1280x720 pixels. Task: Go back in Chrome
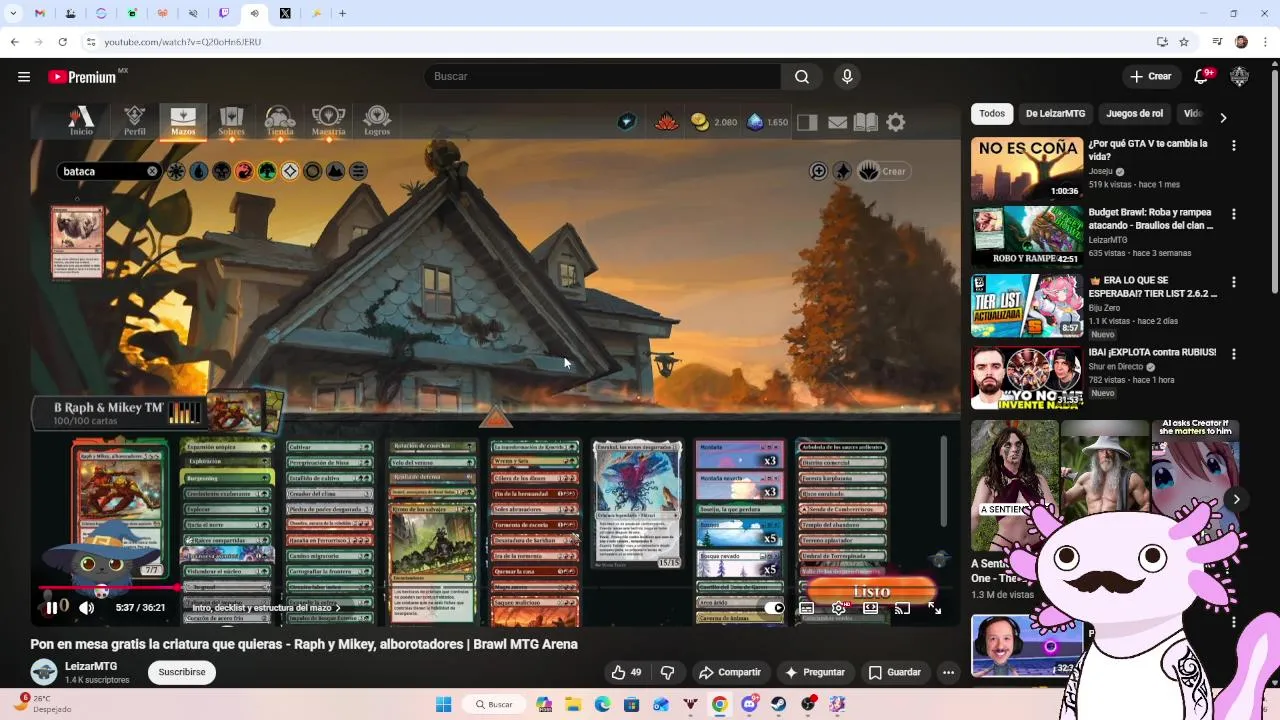[x=14, y=42]
